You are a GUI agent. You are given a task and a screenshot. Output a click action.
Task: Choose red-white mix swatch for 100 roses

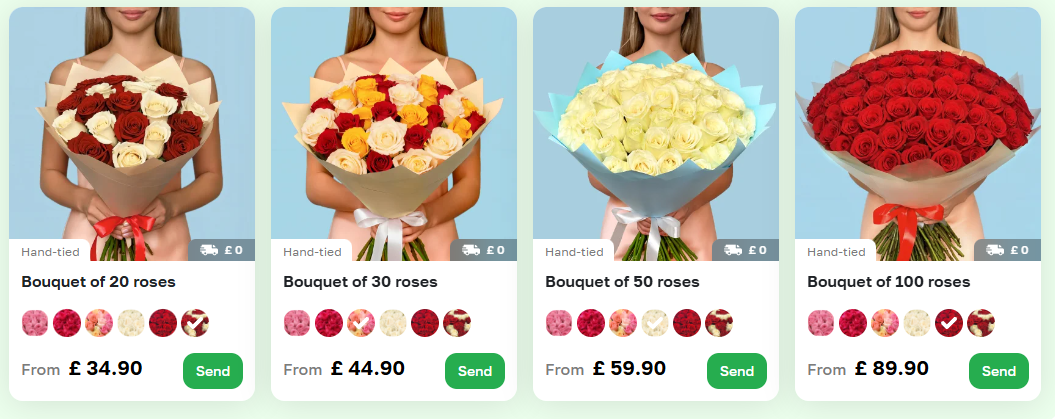tap(981, 323)
